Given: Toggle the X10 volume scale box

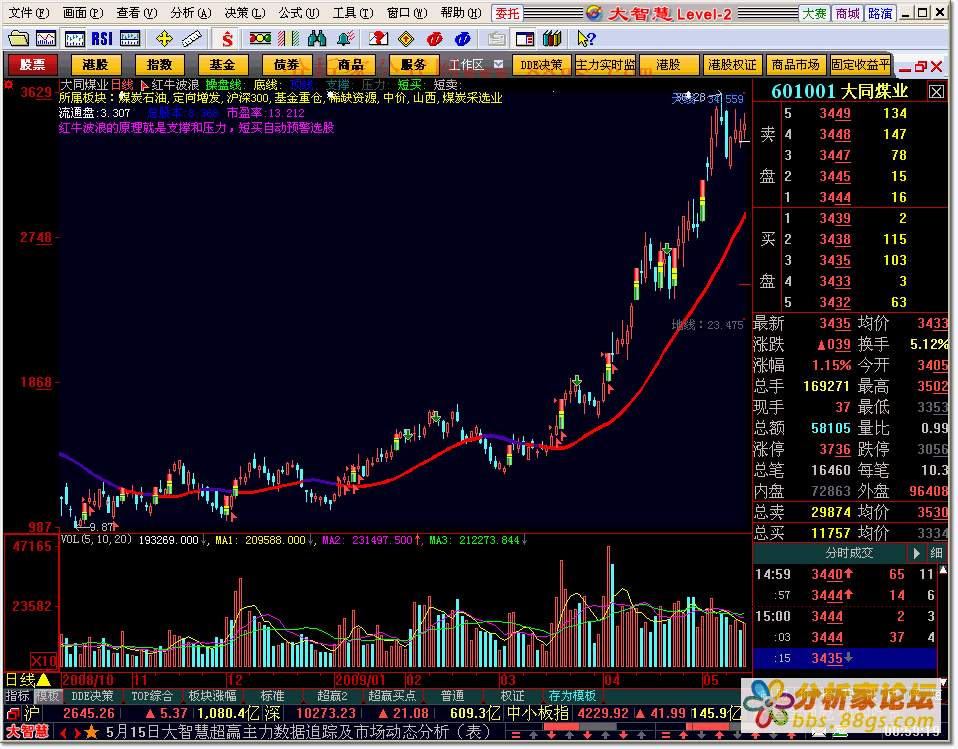Looking at the screenshot, I should [x=44, y=660].
